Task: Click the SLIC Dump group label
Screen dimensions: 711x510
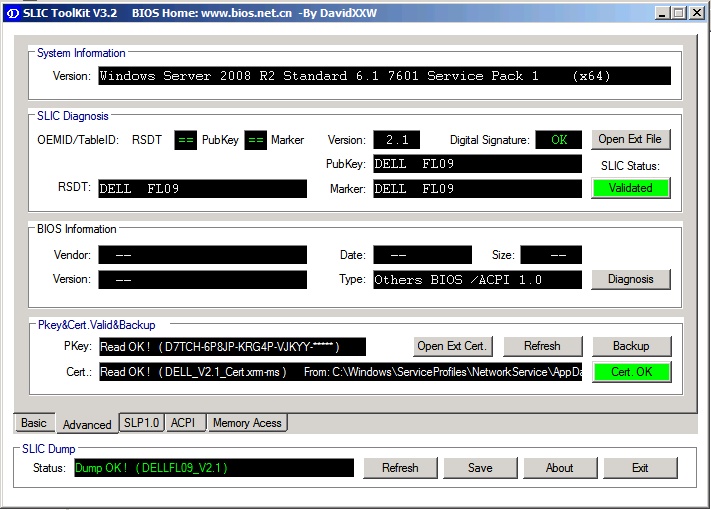Action: tap(49, 449)
